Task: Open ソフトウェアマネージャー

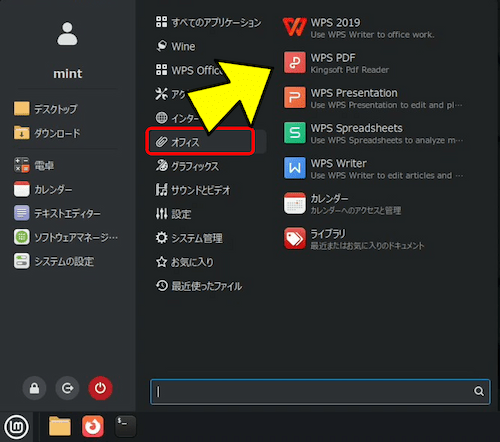Action: pyautogui.click(x=66, y=237)
